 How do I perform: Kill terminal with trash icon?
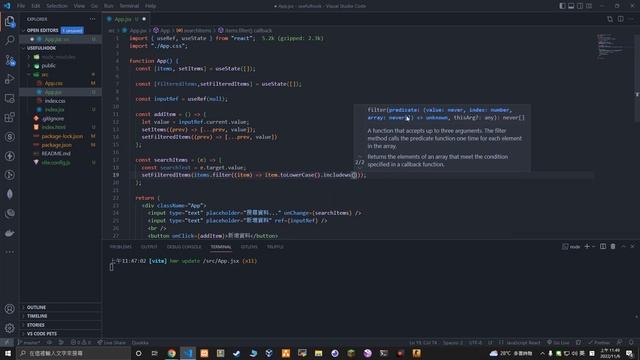[x=613, y=247]
